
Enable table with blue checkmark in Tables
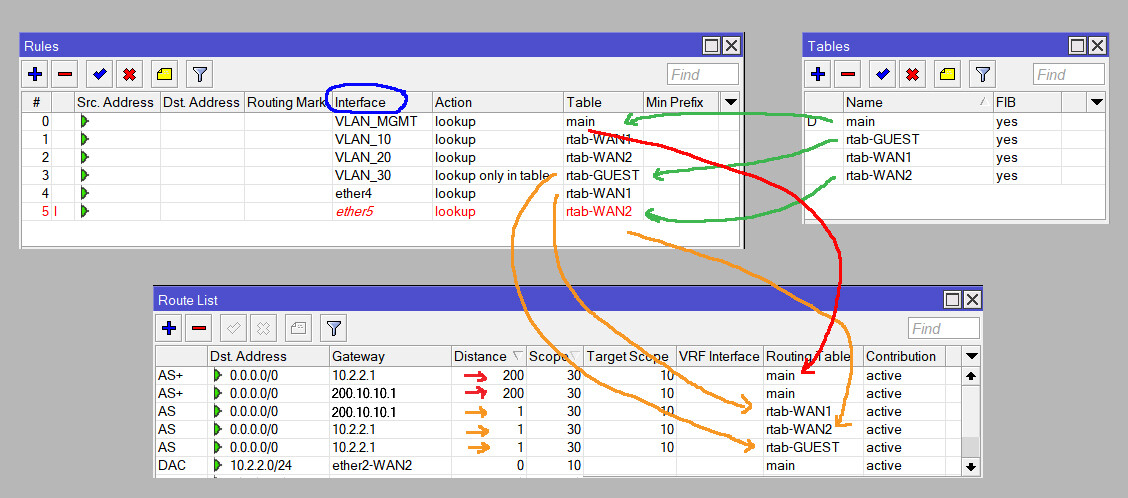(x=883, y=74)
